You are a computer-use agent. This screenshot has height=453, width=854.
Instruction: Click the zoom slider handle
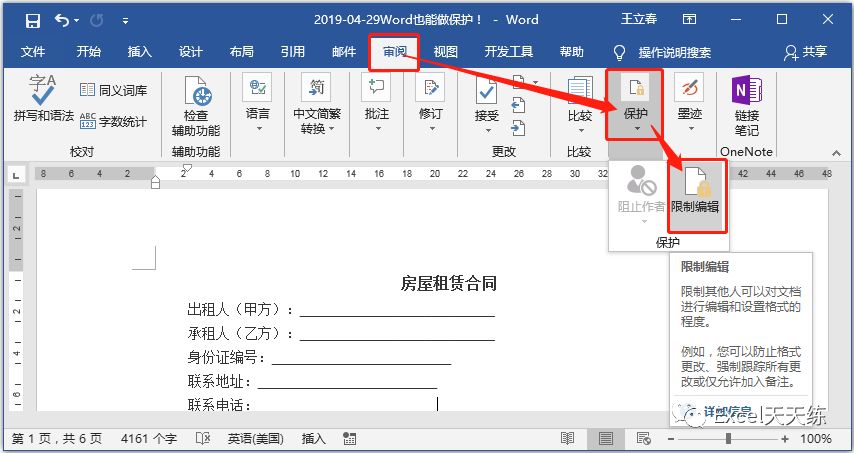(728, 439)
